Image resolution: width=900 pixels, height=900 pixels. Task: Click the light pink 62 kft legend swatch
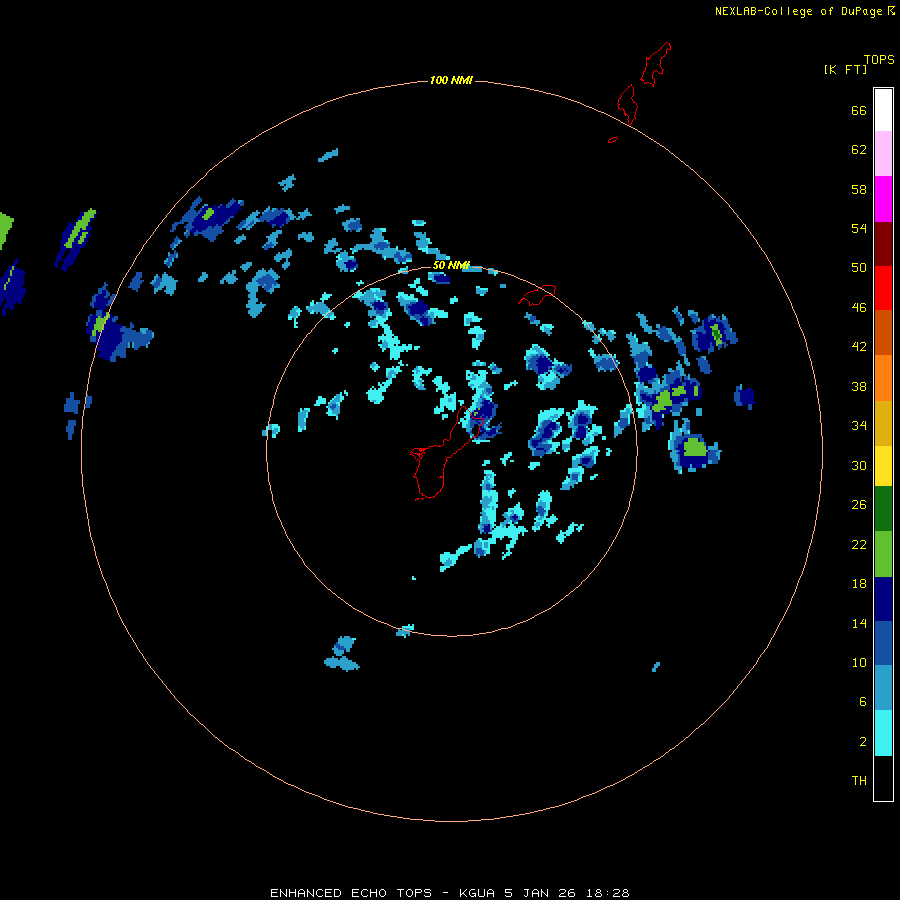883,154
